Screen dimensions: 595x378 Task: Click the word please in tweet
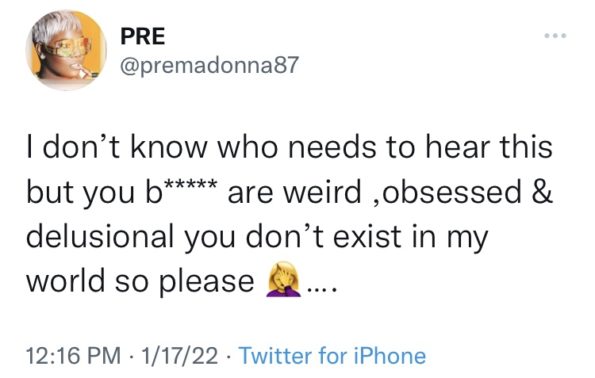coord(206,283)
